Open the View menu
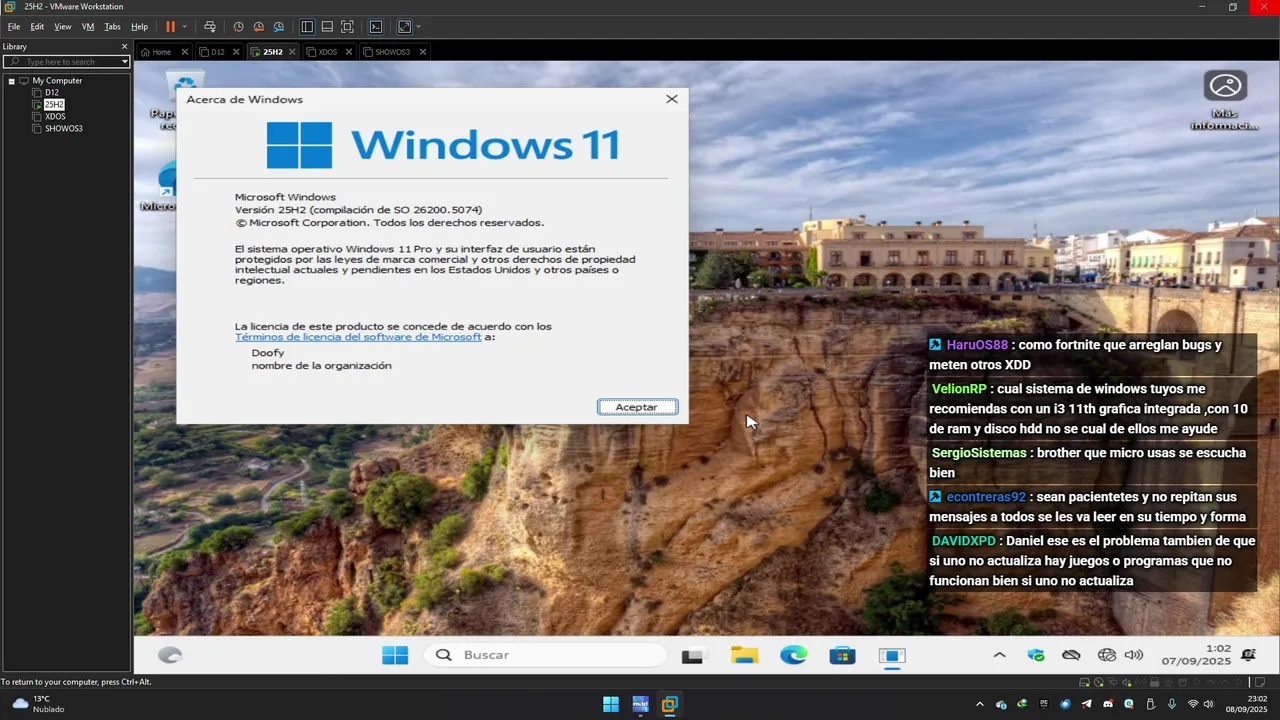Viewport: 1280px width, 720px height. click(x=63, y=27)
